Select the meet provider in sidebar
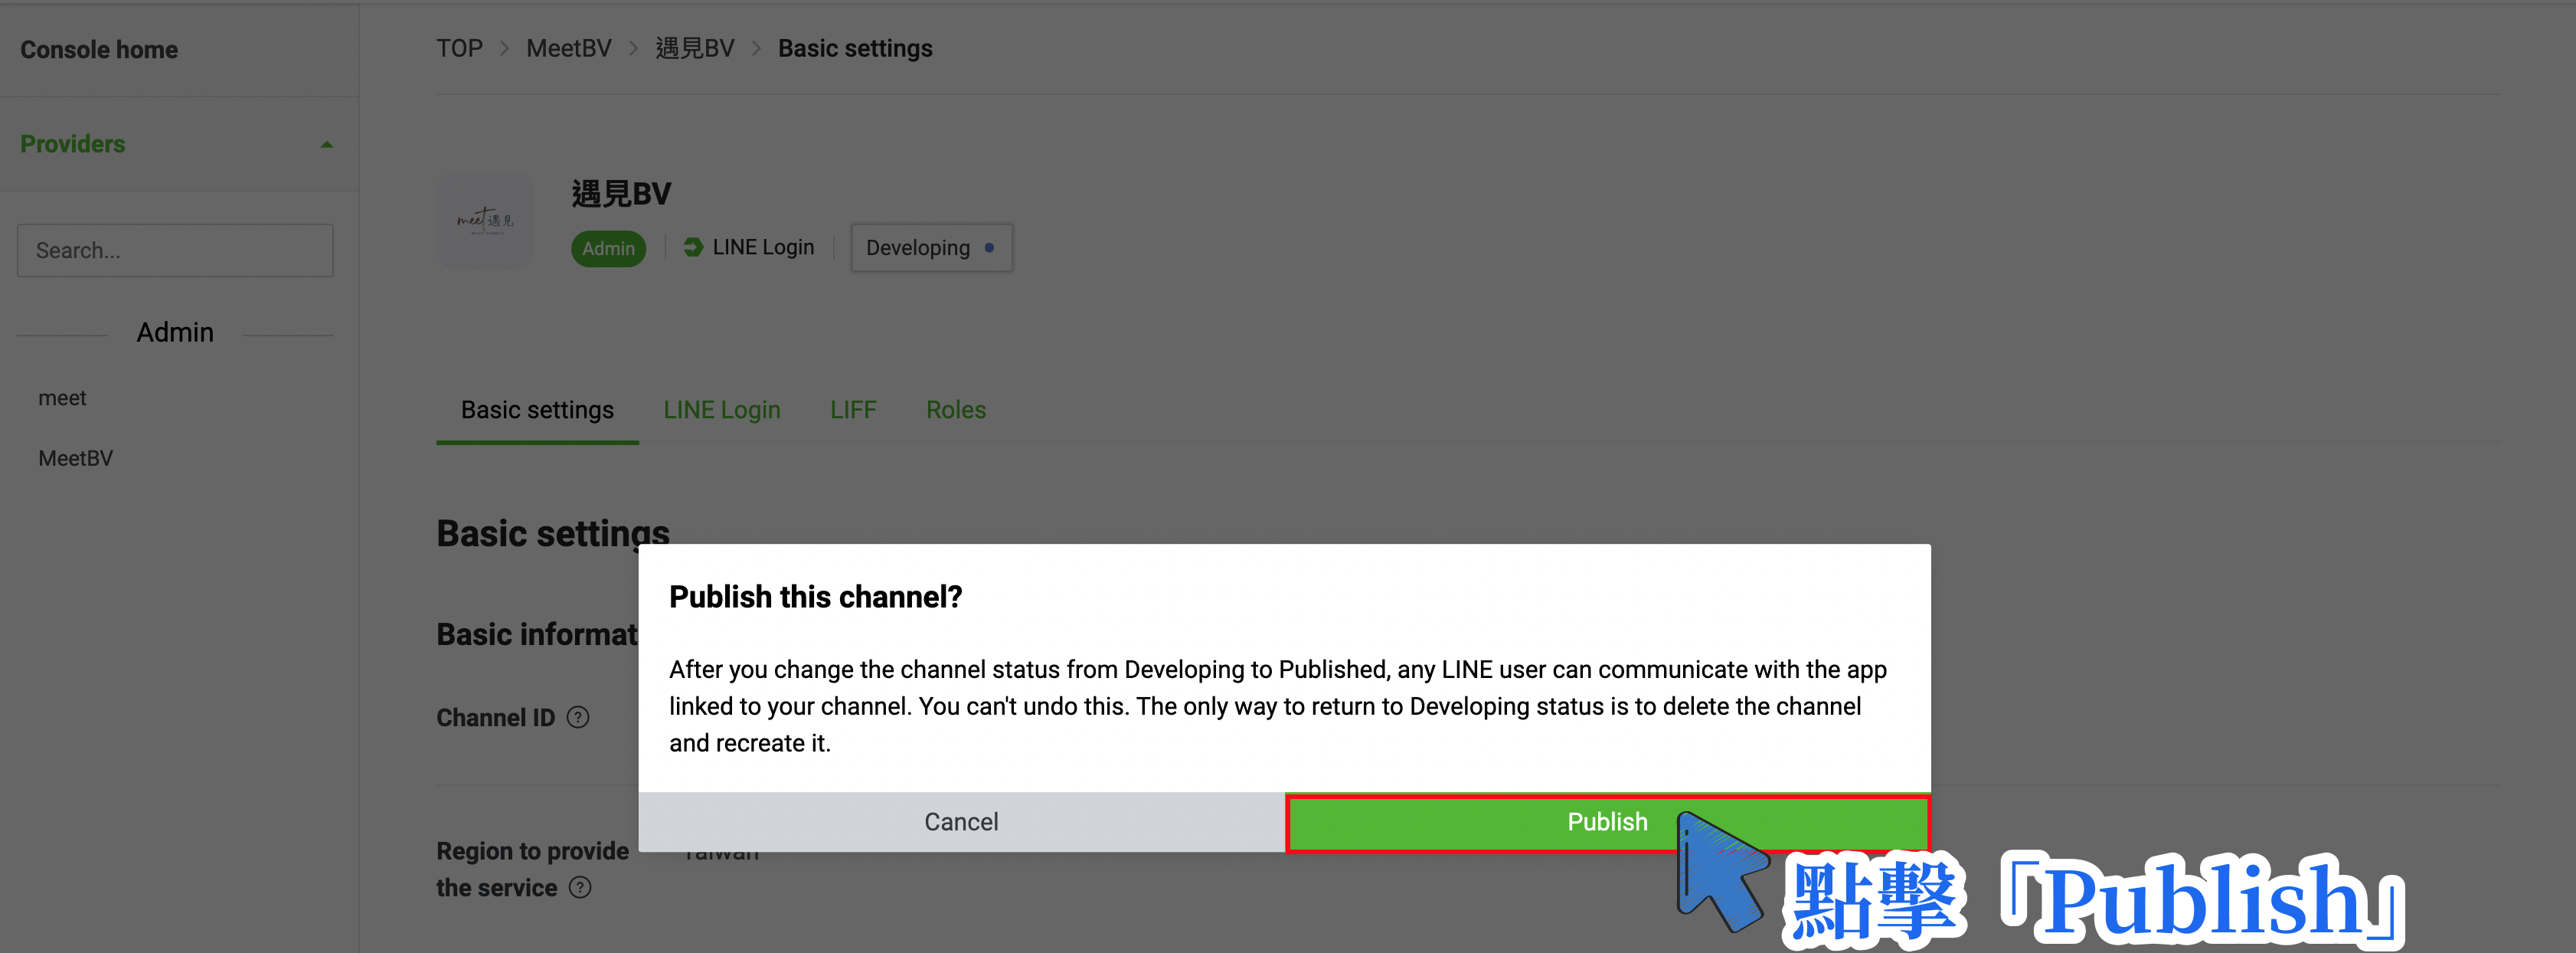The width and height of the screenshot is (2576, 953). (x=62, y=398)
